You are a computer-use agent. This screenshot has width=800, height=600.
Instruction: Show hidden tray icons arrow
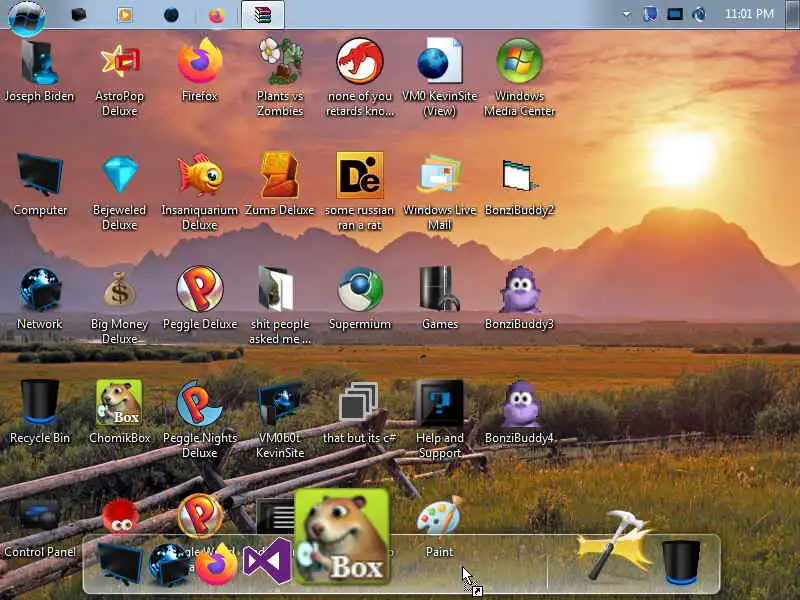coord(626,14)
